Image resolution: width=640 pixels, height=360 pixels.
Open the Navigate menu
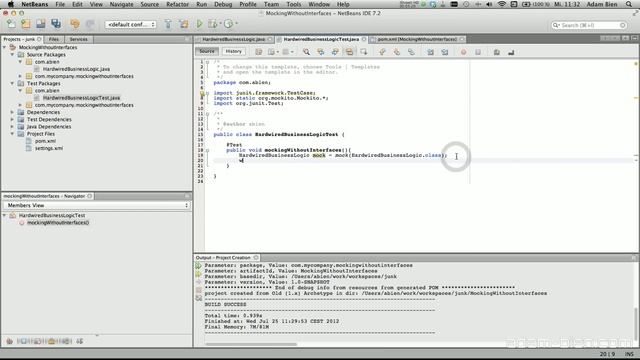[121, 4]
